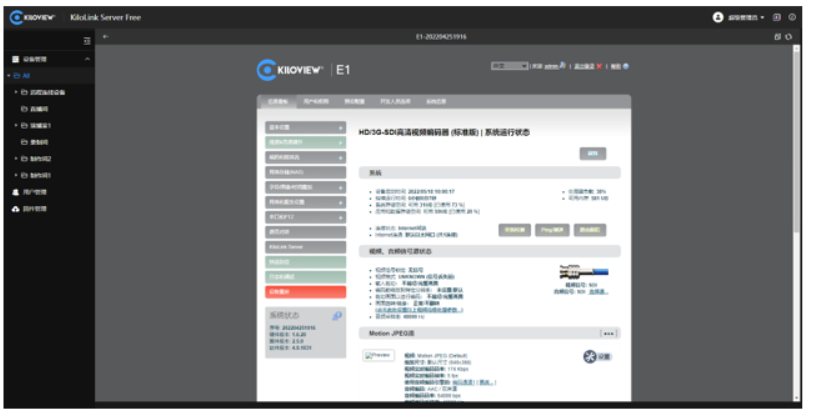Click the Kiloview logo in the top header

(x=33, y=18)
